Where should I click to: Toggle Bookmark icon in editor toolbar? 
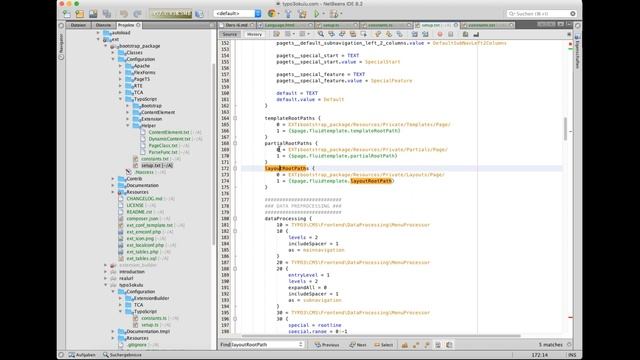coord(399,34)
